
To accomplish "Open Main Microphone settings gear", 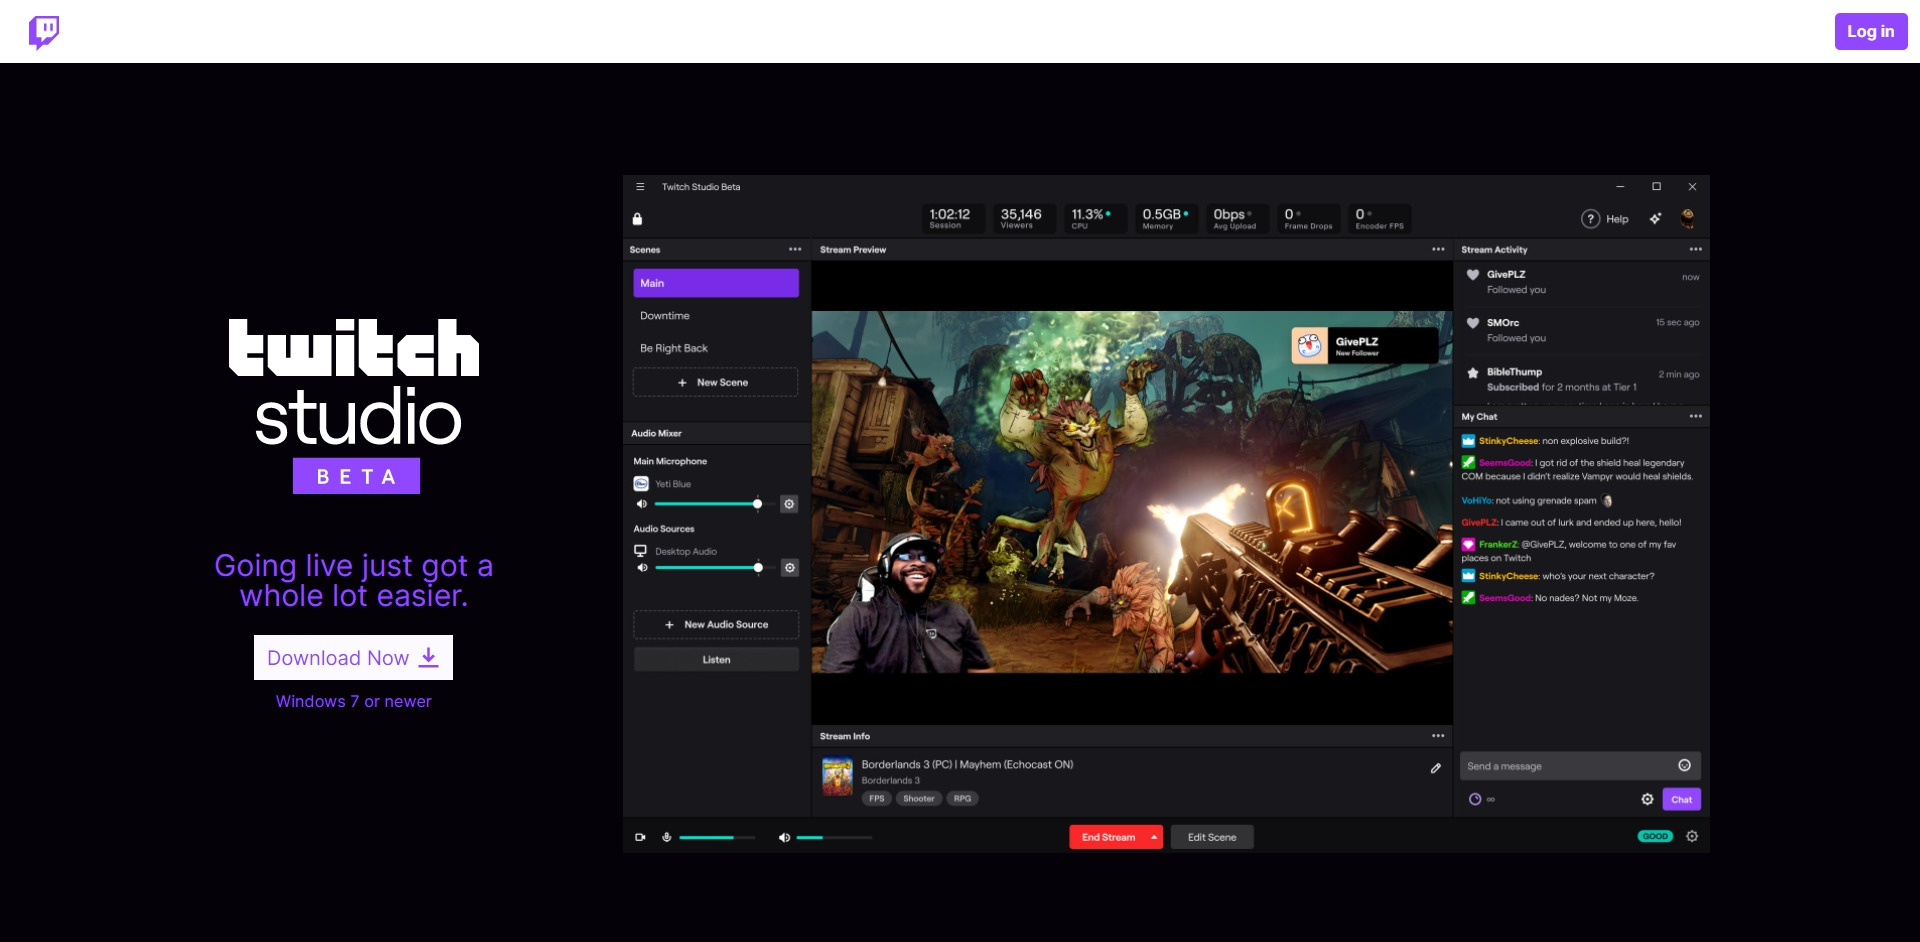I will pyautogui.click(x=789, y=504).
